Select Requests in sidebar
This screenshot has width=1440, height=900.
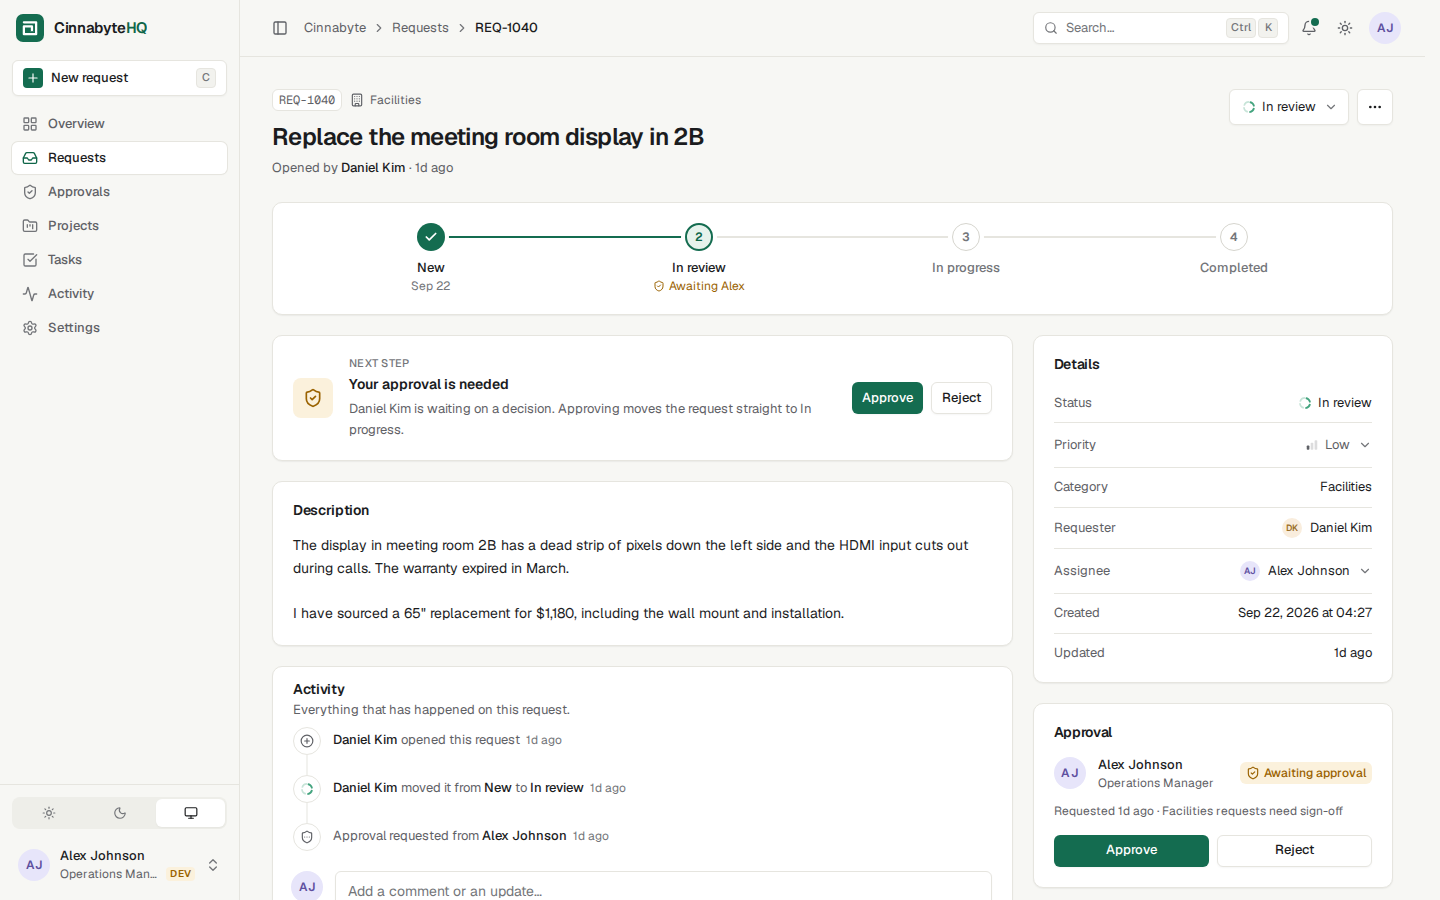120,158
